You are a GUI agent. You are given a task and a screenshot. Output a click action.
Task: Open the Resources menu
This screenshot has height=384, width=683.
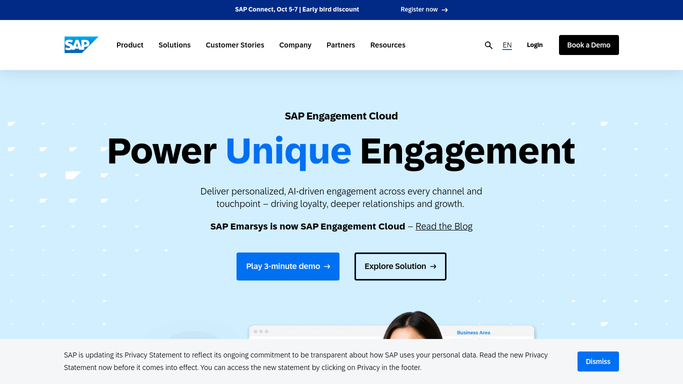[x=388, y=45]
